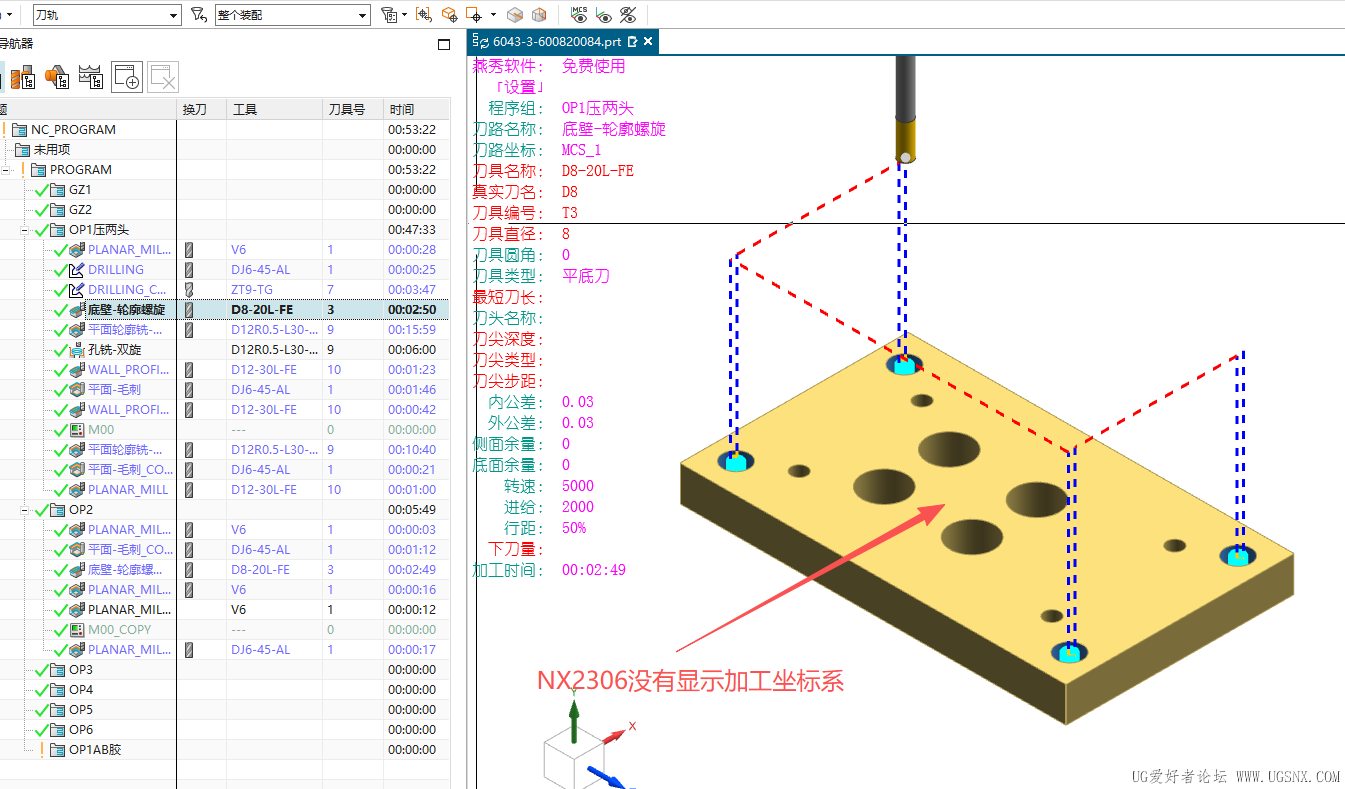Click the create new window navigator icon

click(x=127, y=76)
